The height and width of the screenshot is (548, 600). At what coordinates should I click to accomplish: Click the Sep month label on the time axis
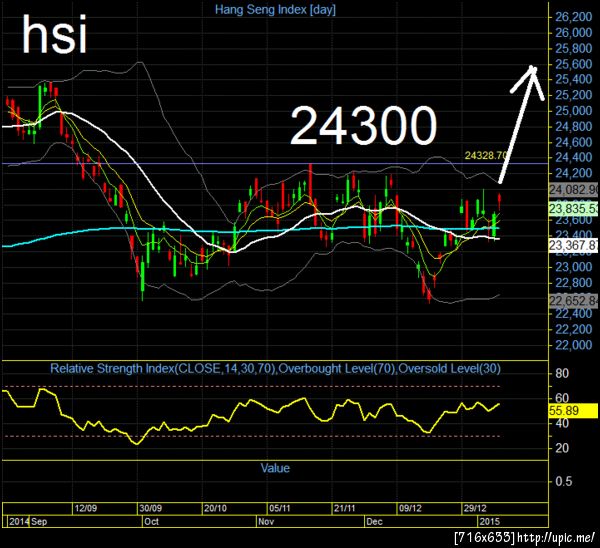click(39, 522)
